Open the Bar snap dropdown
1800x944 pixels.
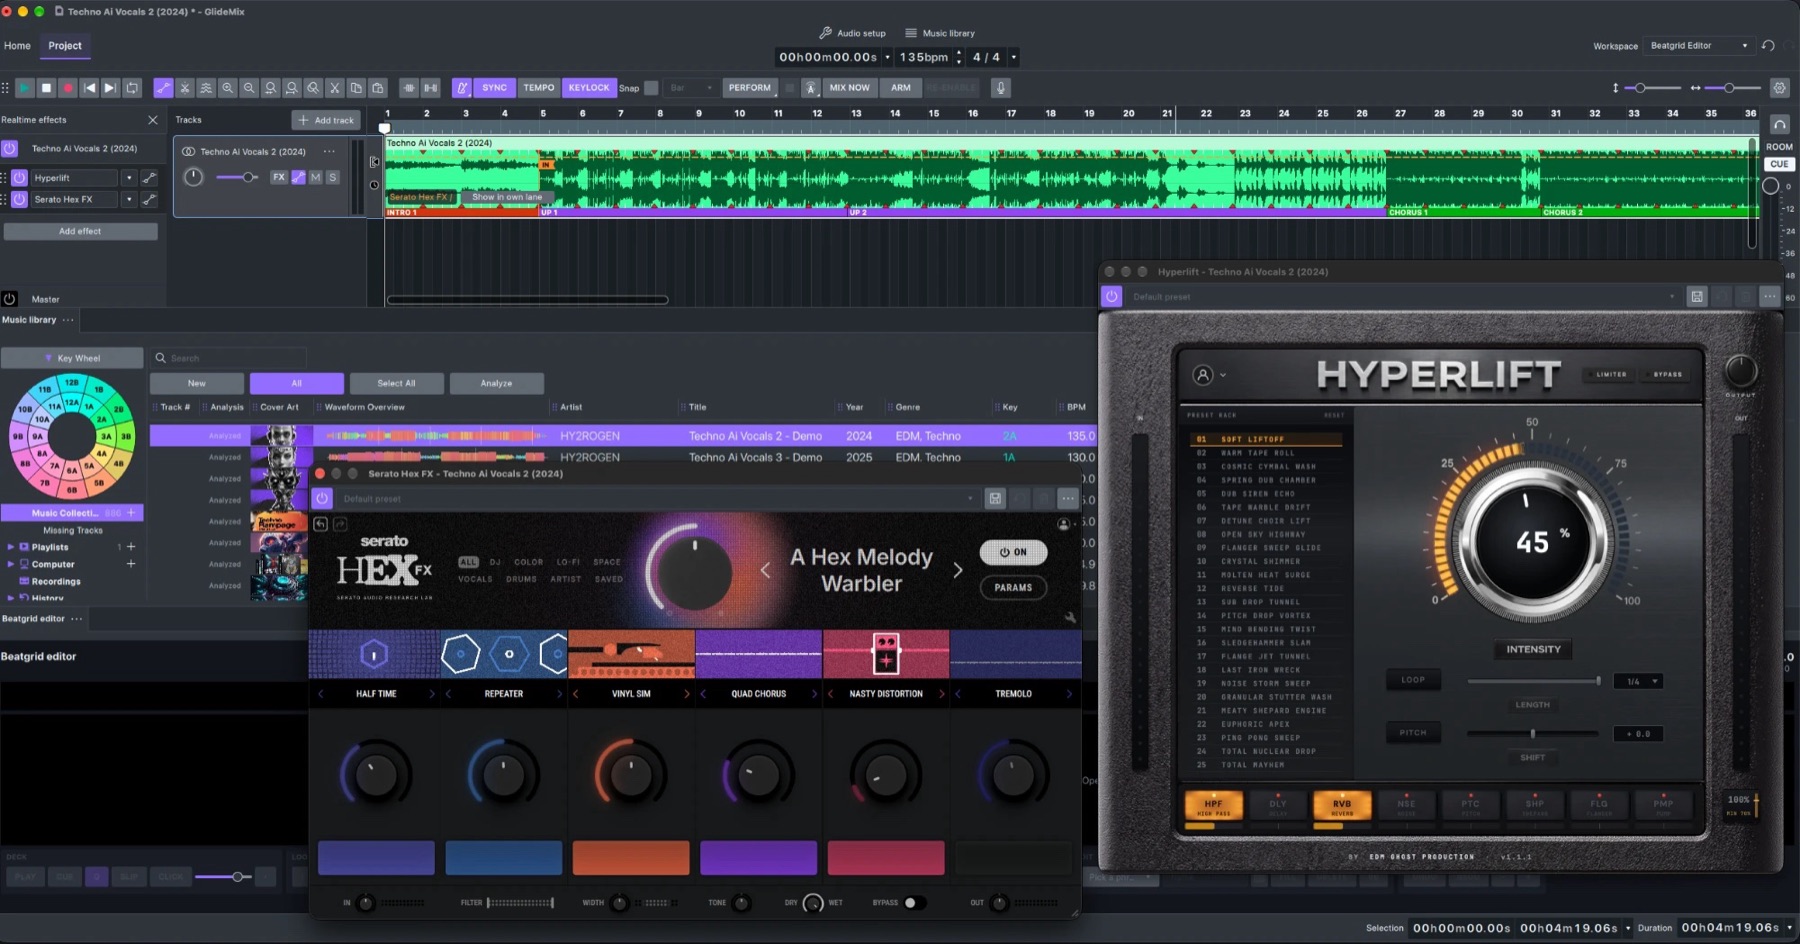click(691, 88)
